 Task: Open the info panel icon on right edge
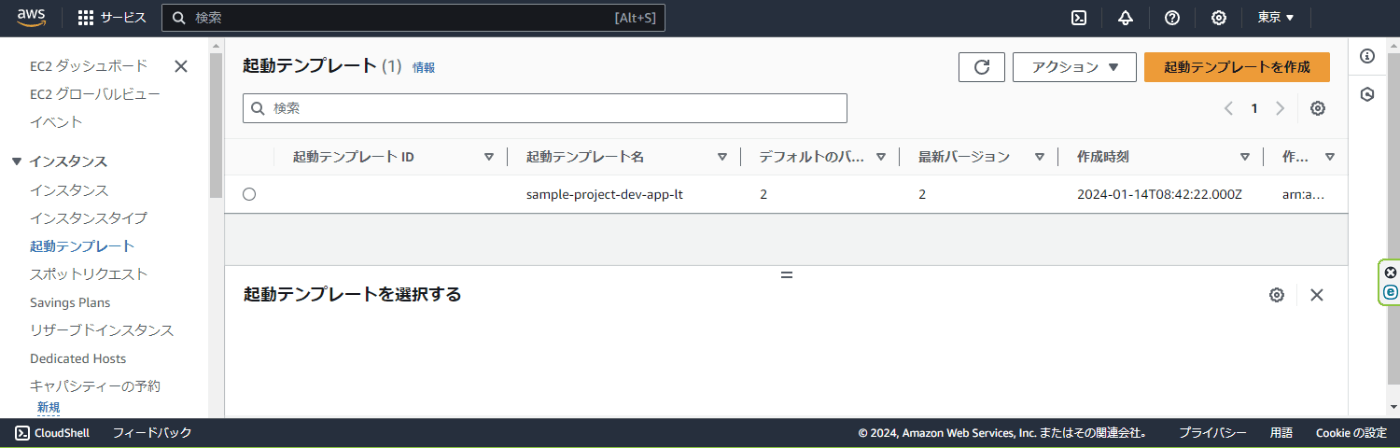[1367, 56]
